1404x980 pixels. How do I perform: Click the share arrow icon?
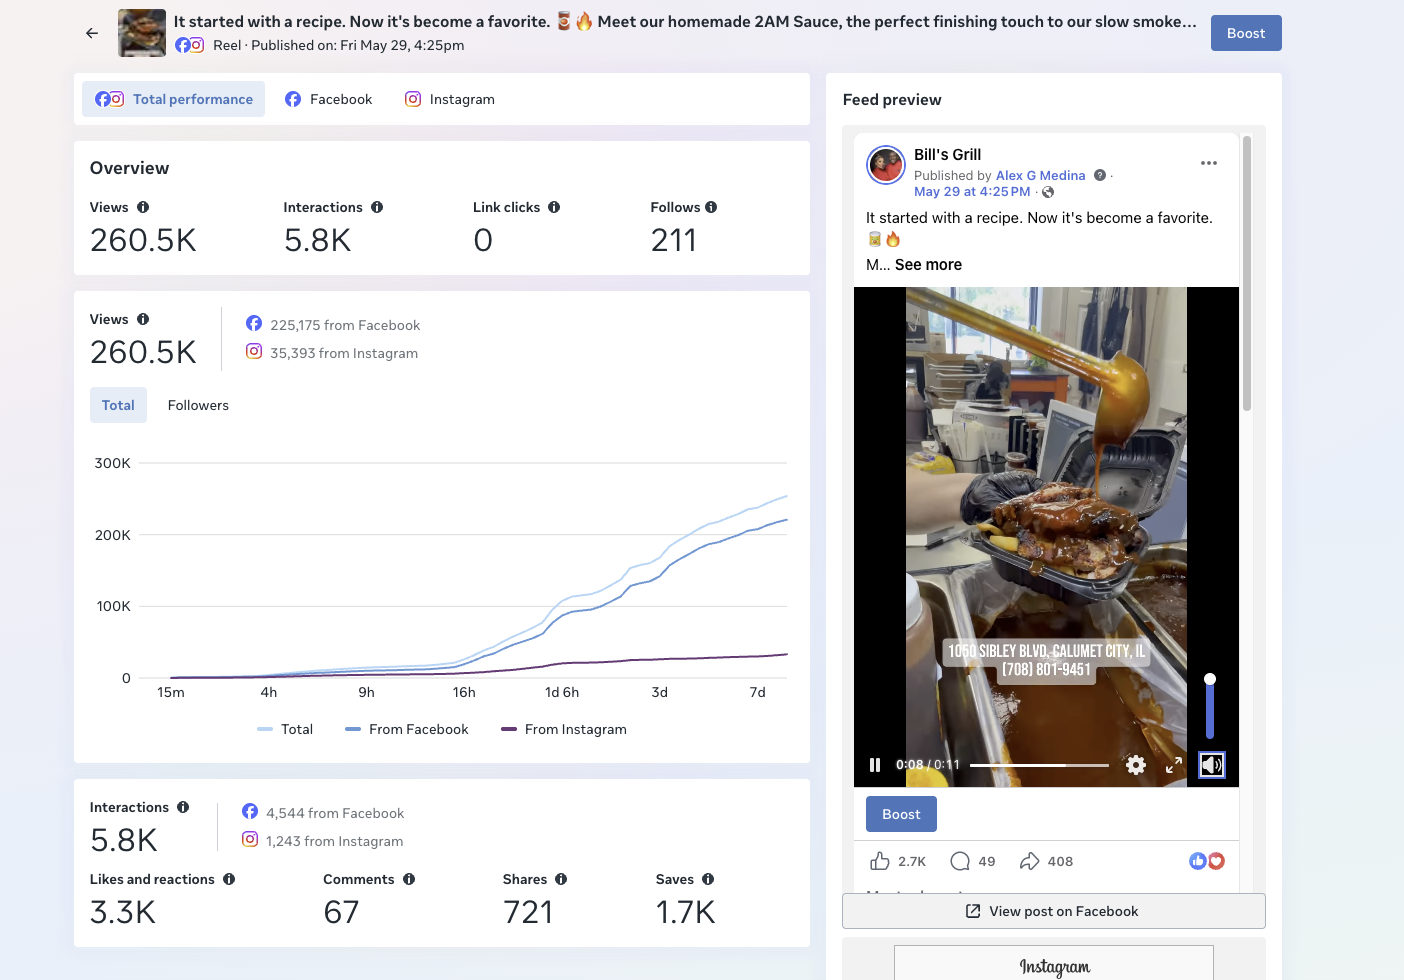(1029, 861)
